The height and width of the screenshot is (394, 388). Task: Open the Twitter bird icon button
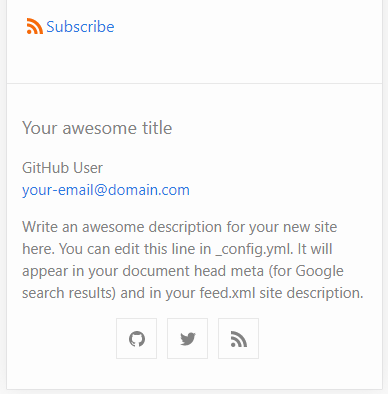coord(188,339)
